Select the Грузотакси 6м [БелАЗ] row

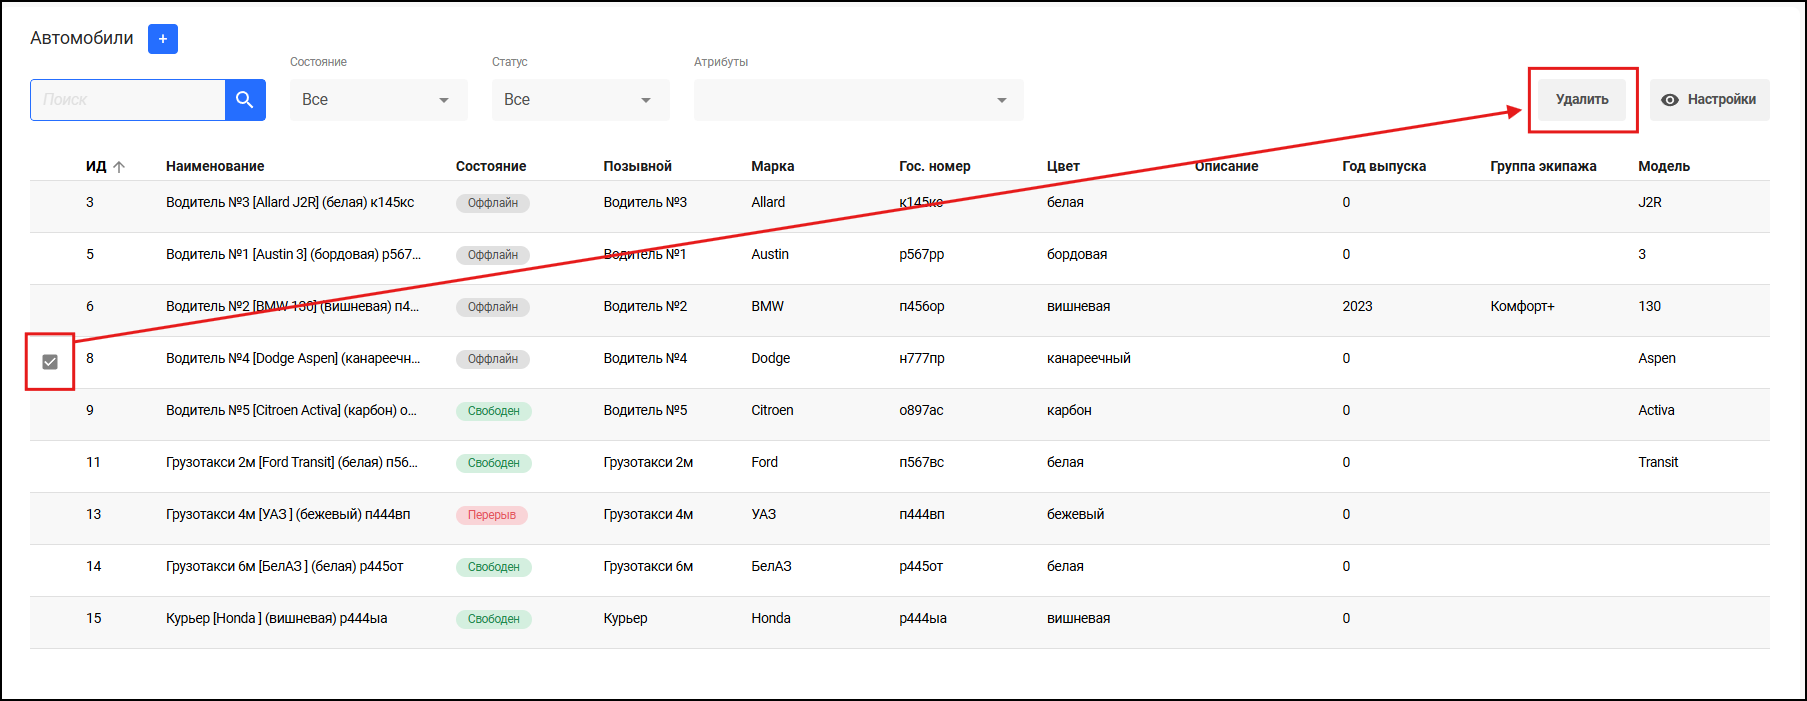[x=284, y=566]
